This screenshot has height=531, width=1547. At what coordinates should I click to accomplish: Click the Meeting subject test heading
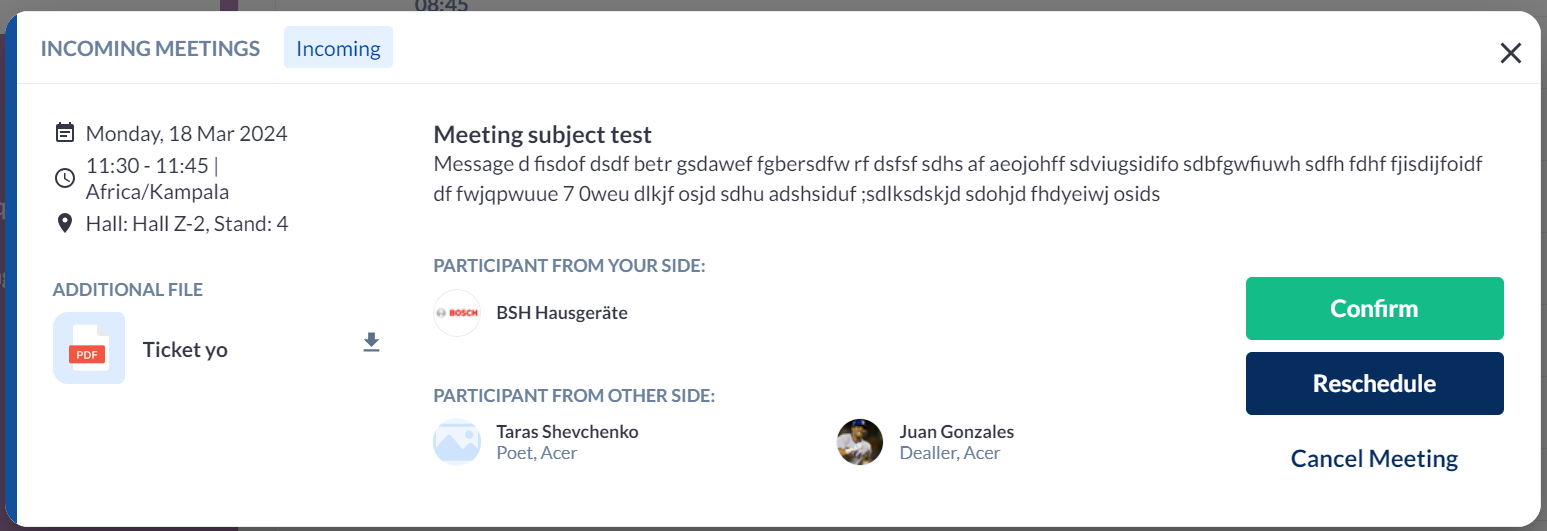(x=542, y=134)
